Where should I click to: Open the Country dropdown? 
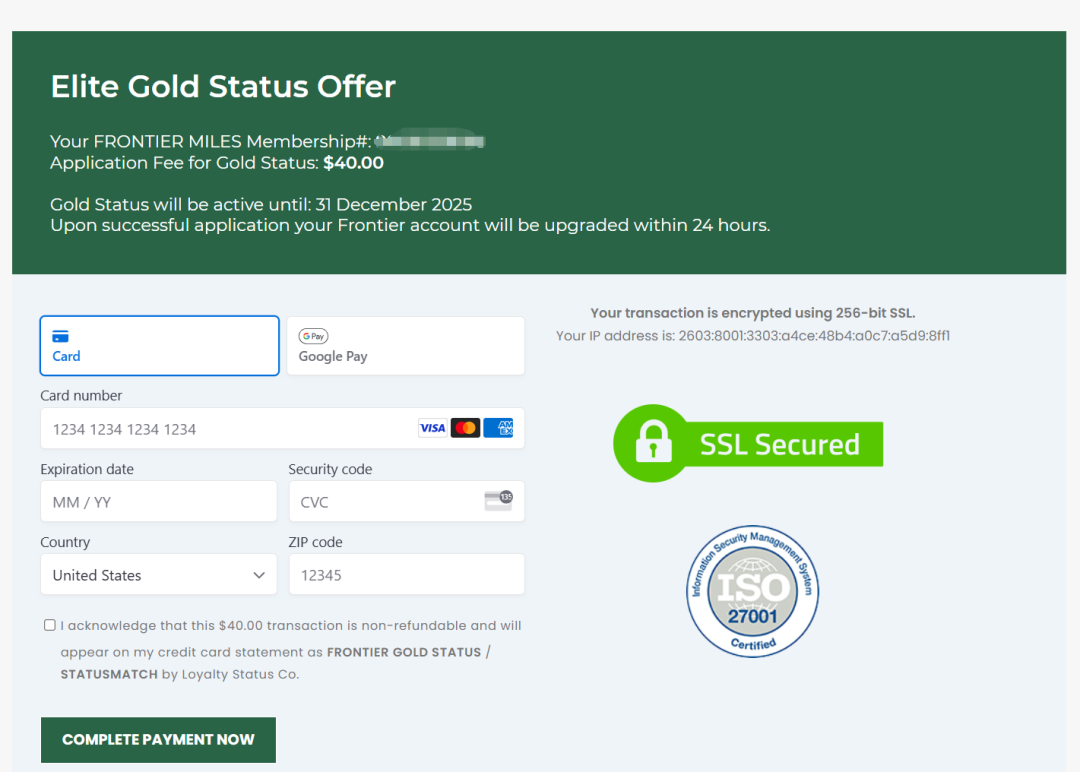158,575
